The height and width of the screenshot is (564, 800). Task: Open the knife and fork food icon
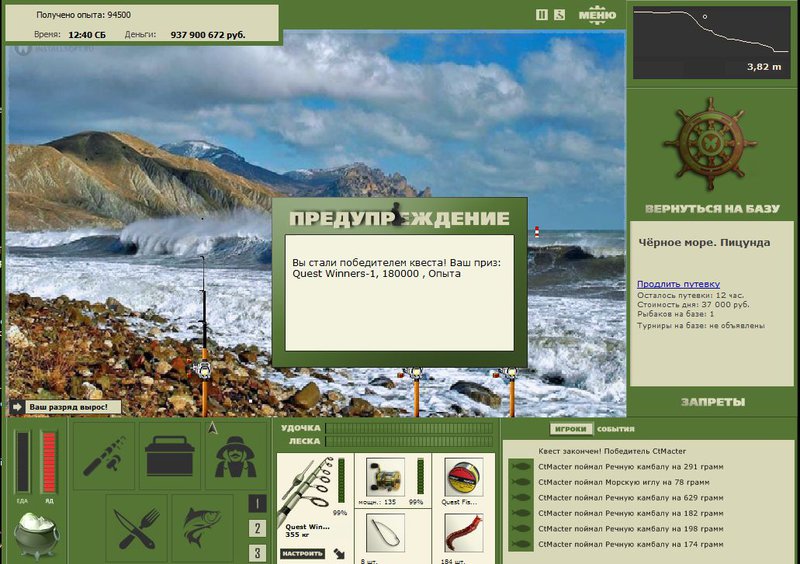(137, 528)
